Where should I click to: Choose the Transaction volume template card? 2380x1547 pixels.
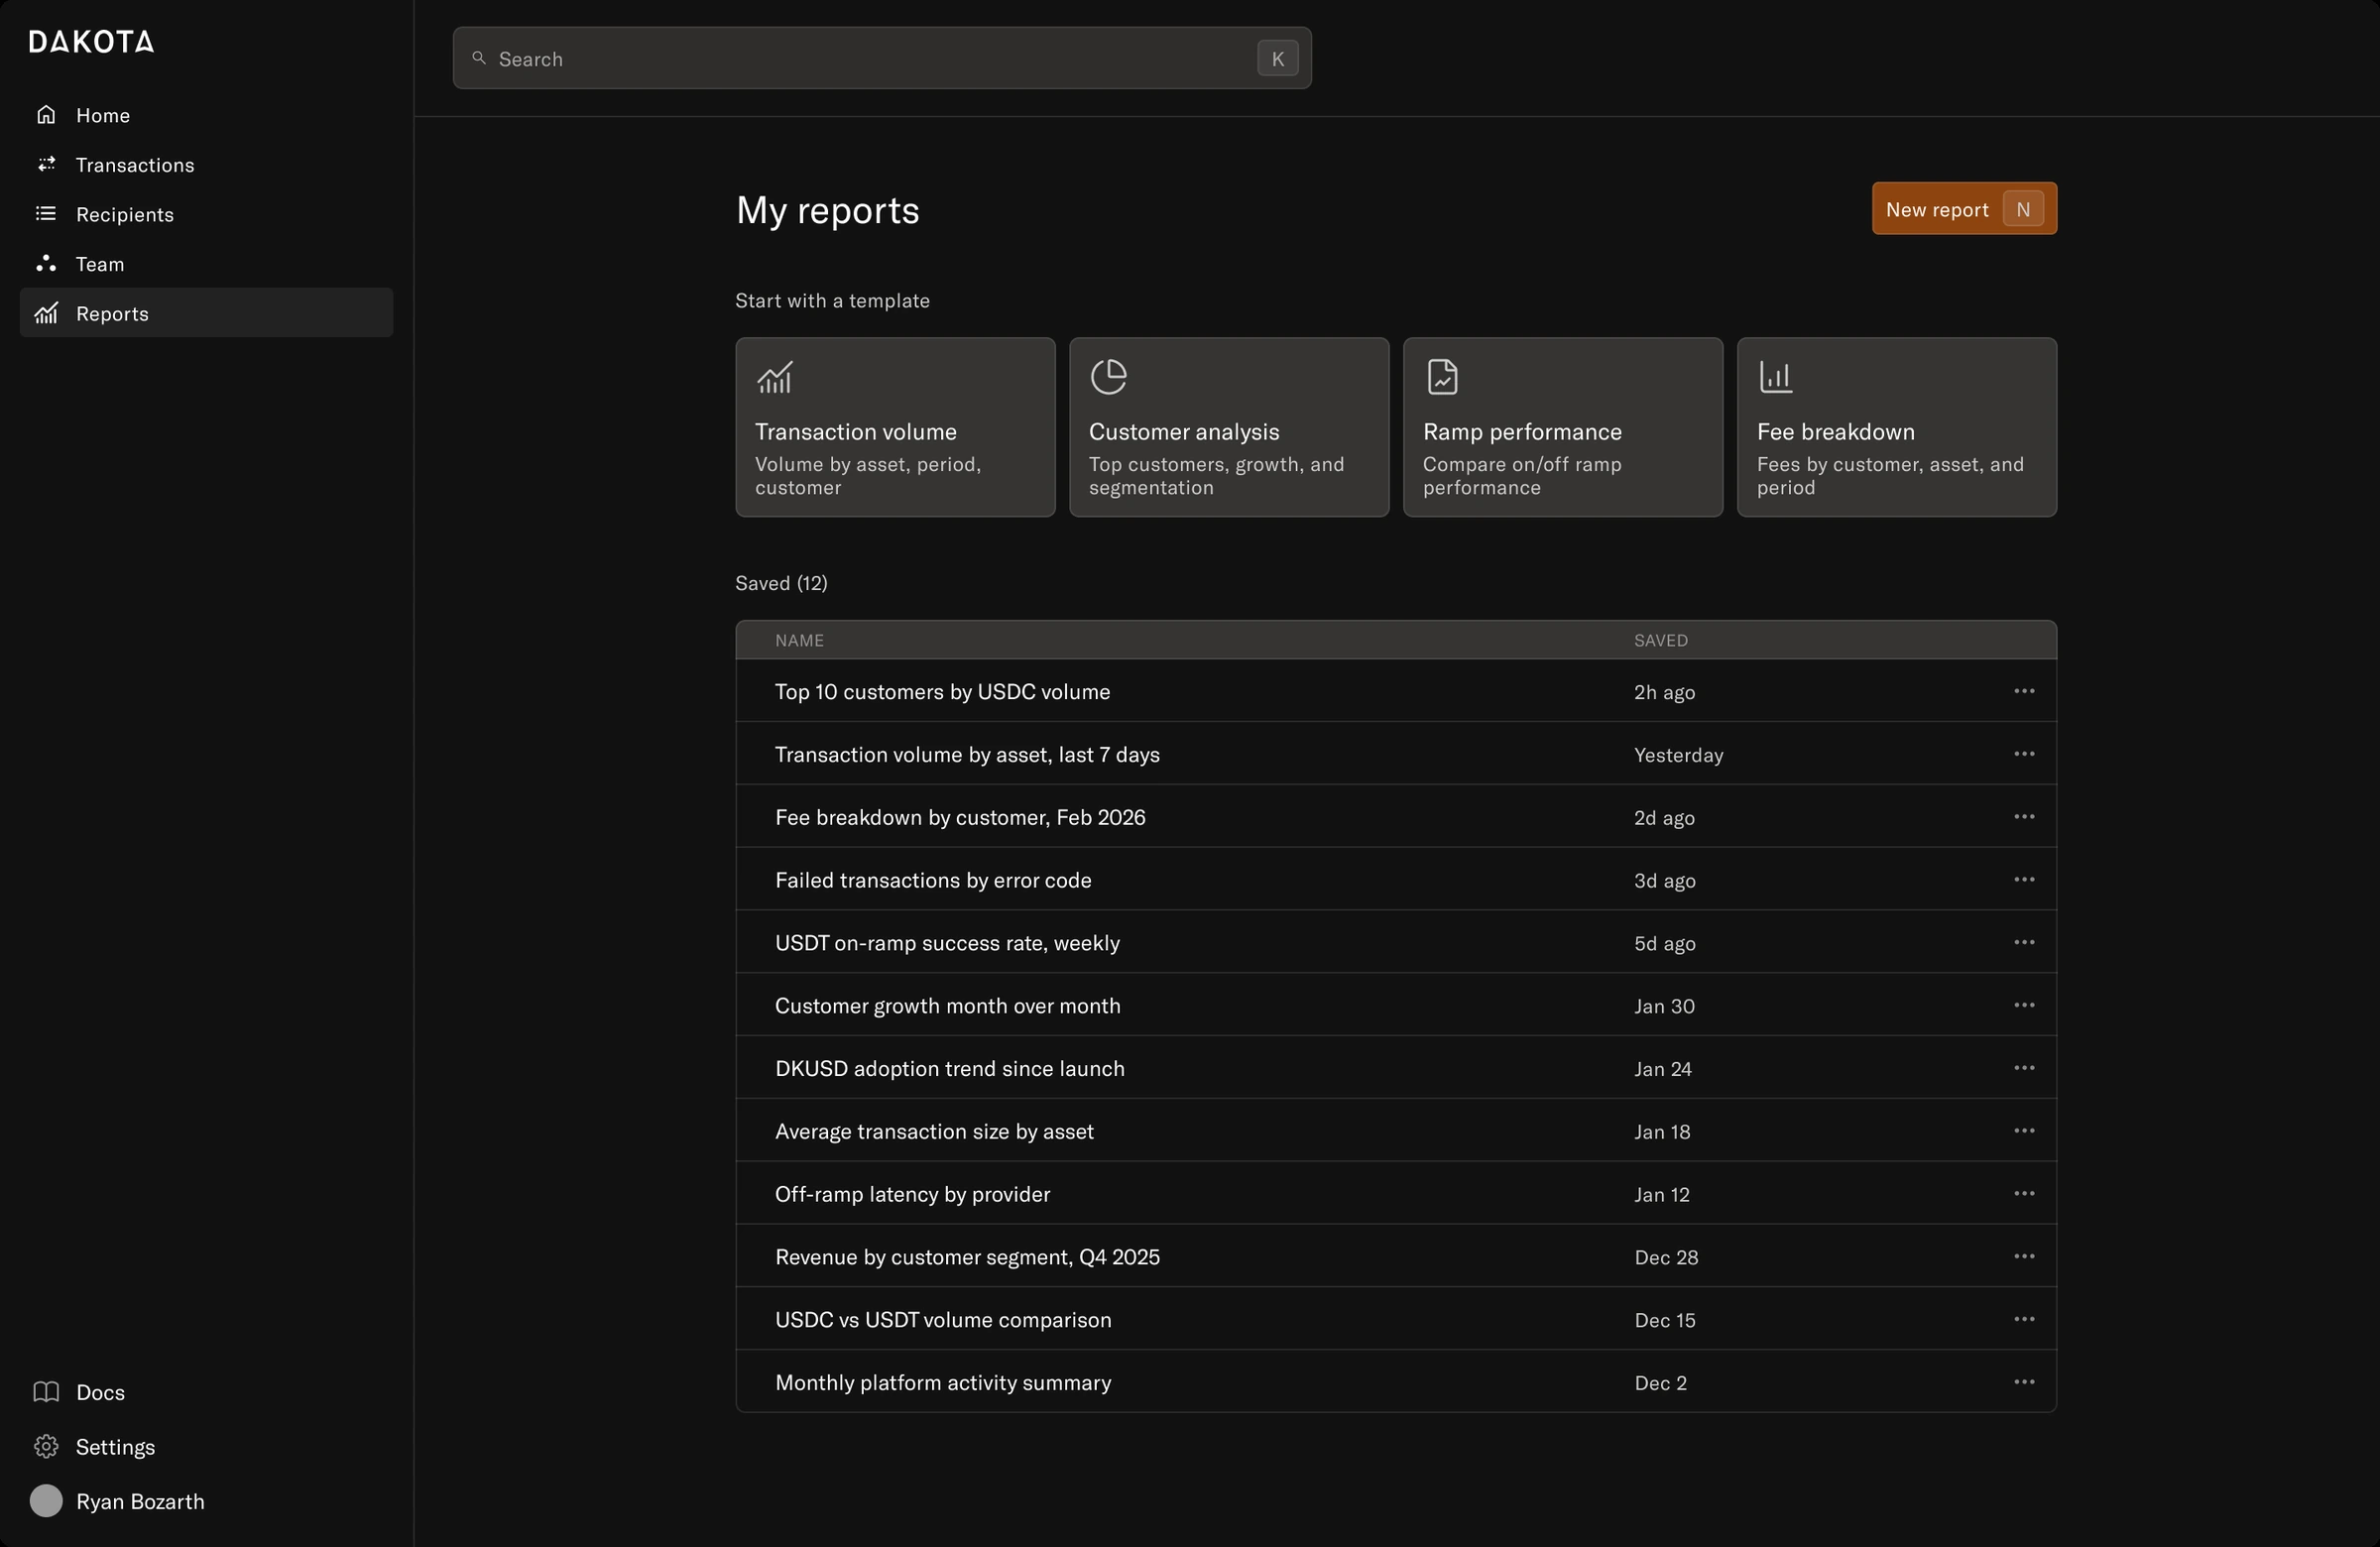coord(895,427)
